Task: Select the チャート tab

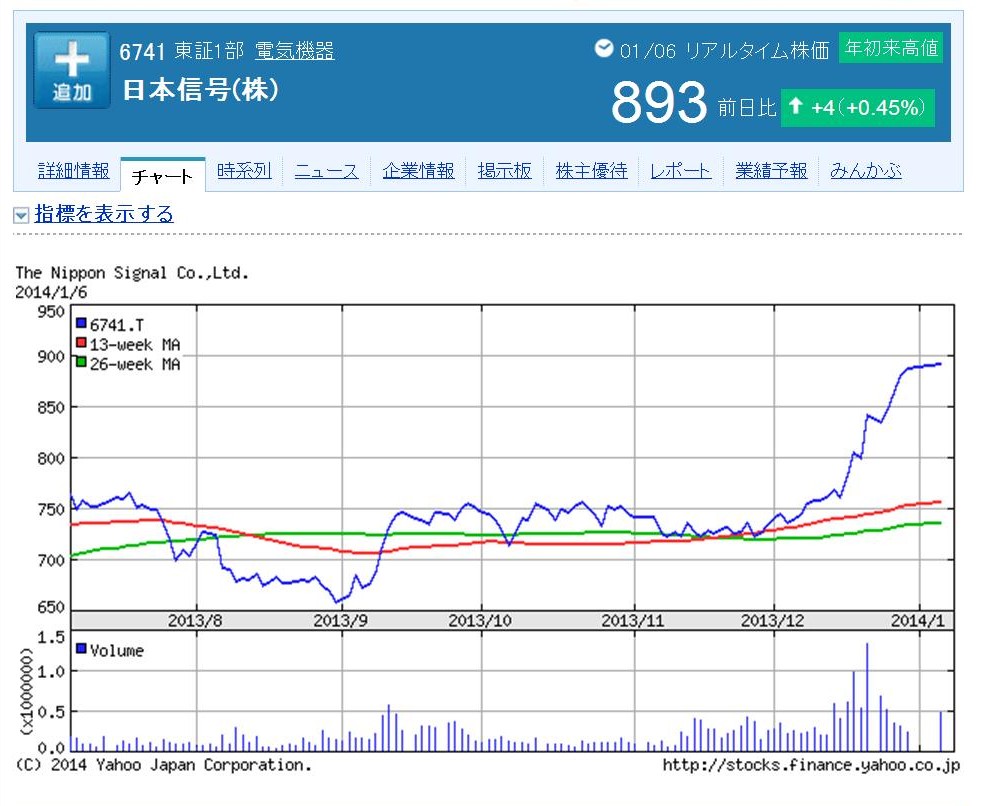Action: tap(163, 175)
